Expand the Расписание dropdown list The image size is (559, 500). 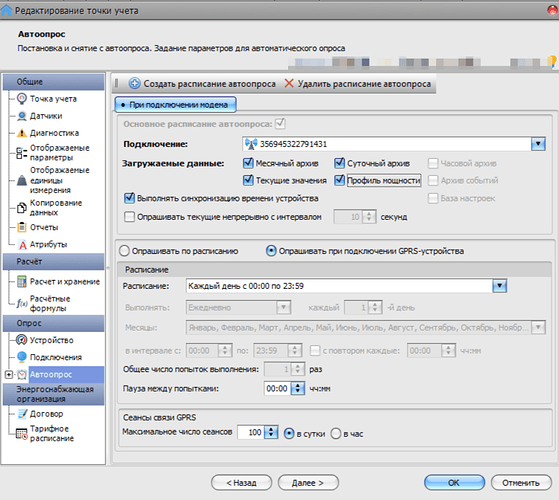pyautogui.click(x=499, y=286)
